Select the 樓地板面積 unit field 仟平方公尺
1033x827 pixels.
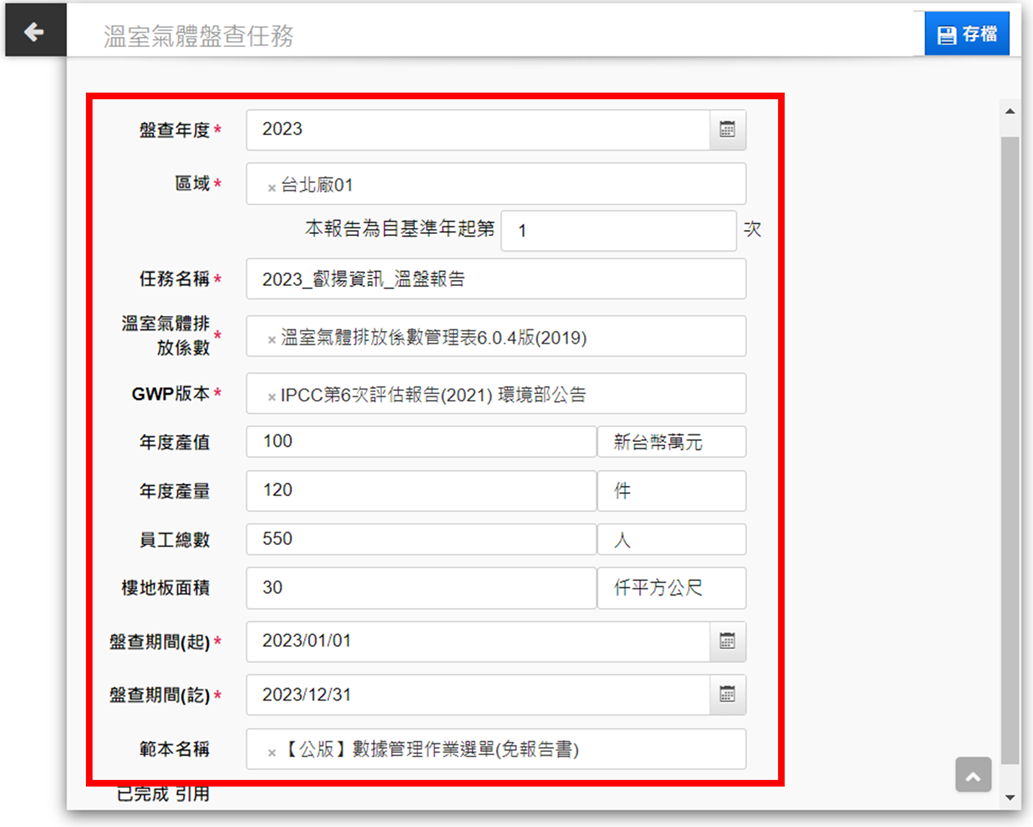point(671,588)
